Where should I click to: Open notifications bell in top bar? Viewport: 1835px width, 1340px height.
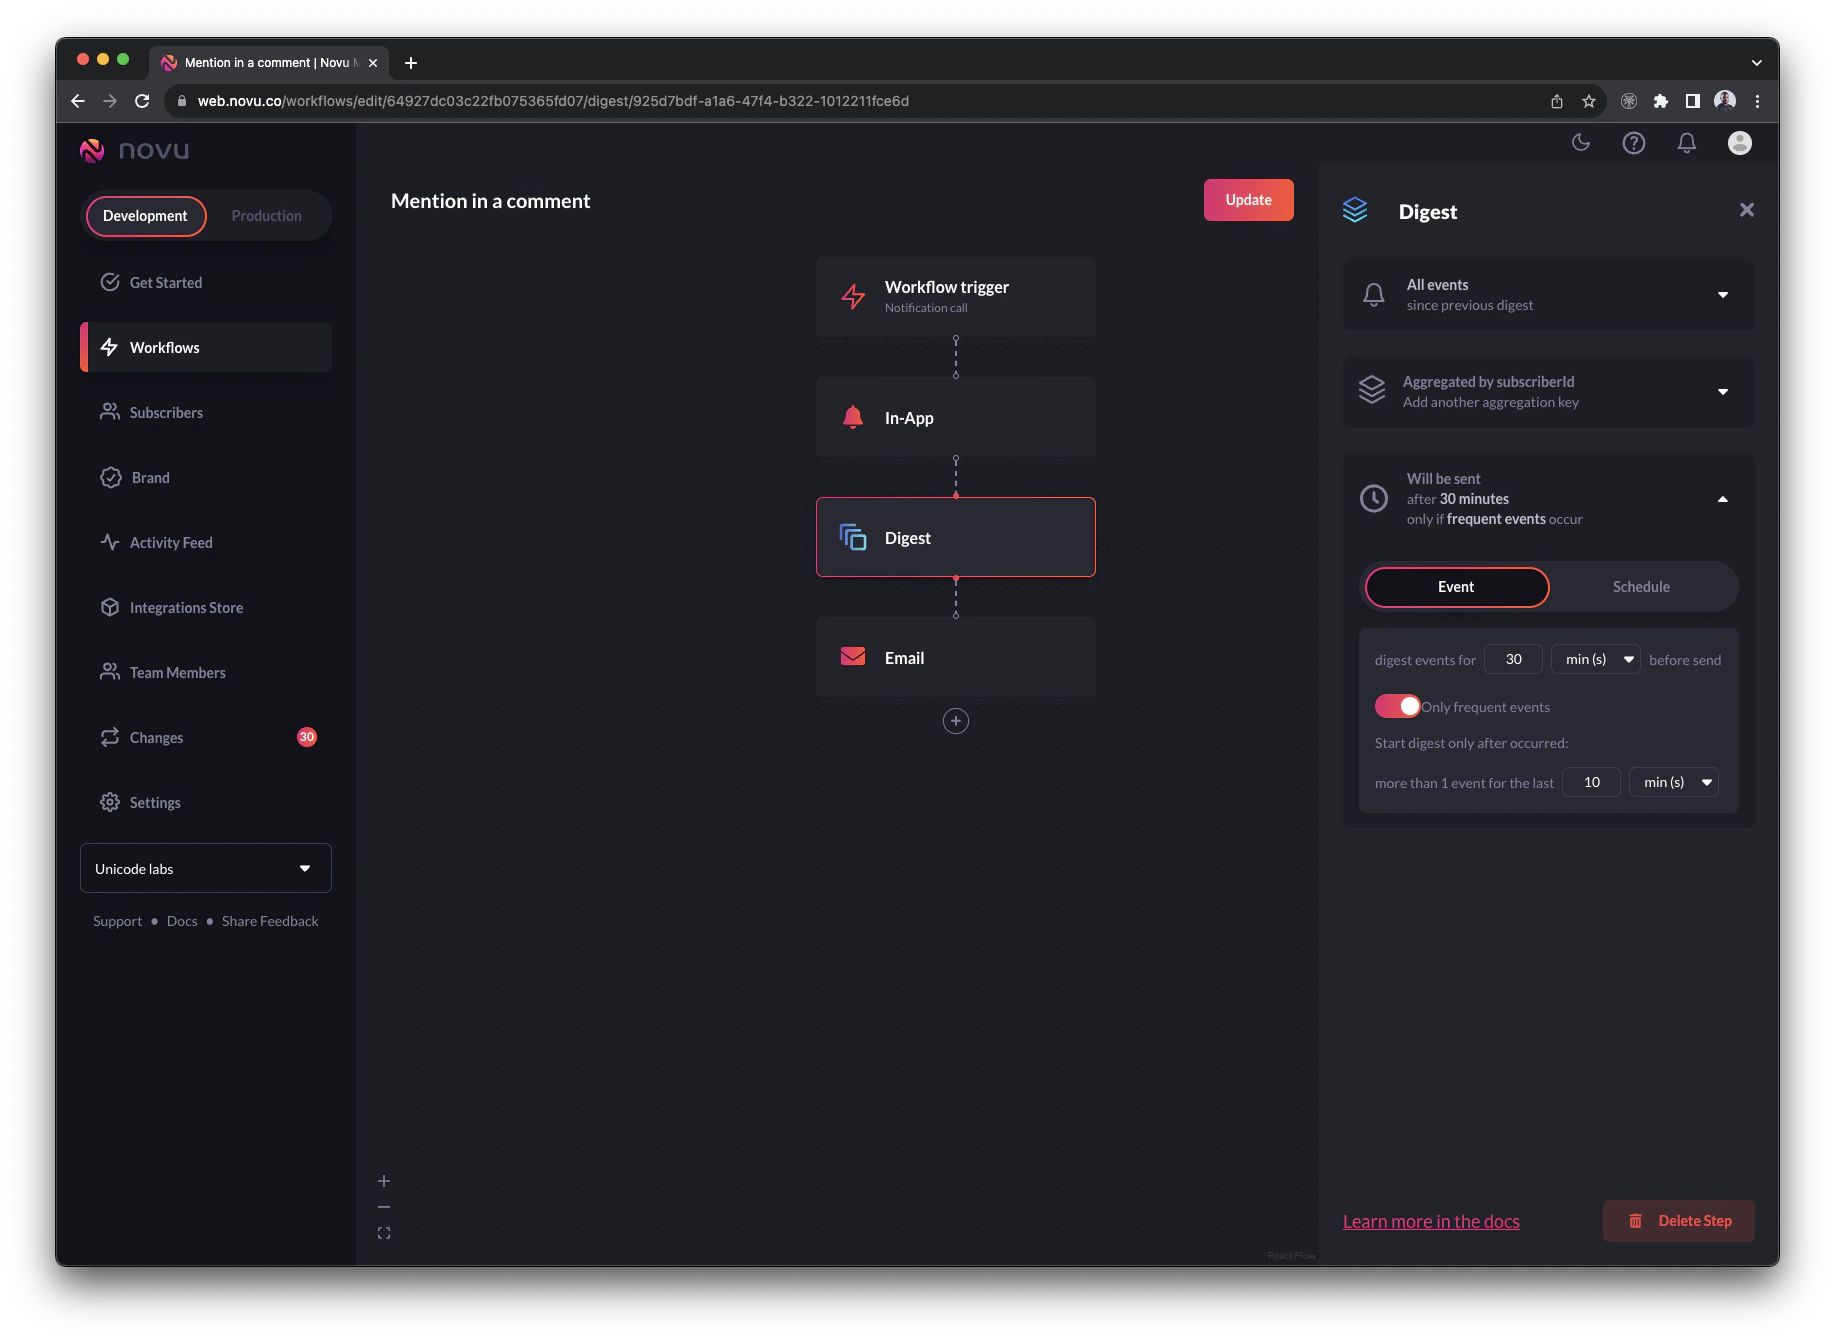(x=1687, y=143)
